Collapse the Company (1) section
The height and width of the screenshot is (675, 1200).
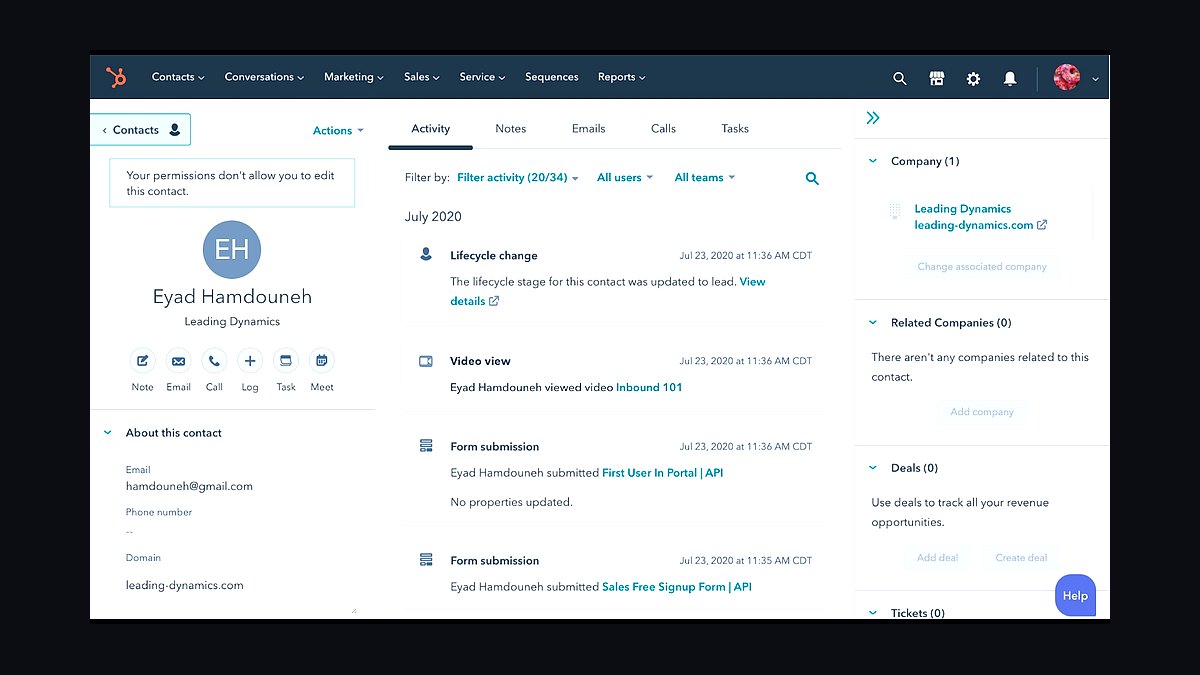tap(873, 161)
